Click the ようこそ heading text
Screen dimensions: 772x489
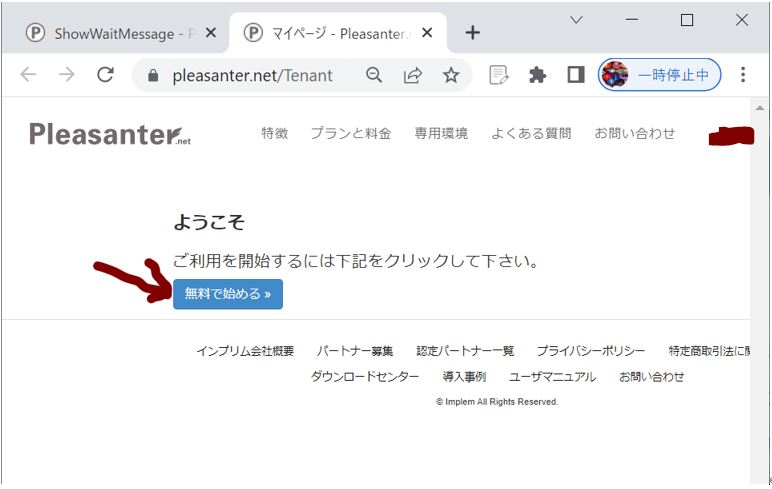click(209, 222)
